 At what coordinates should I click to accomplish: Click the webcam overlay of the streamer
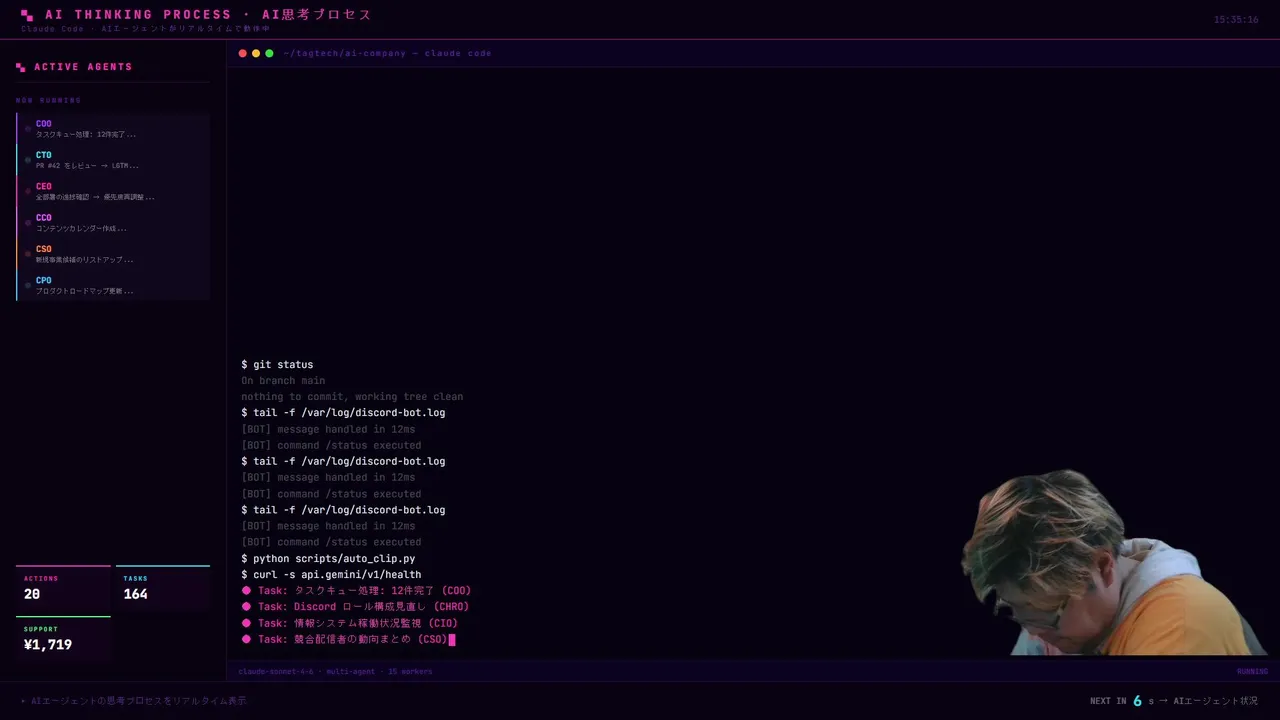[1115, 562]
